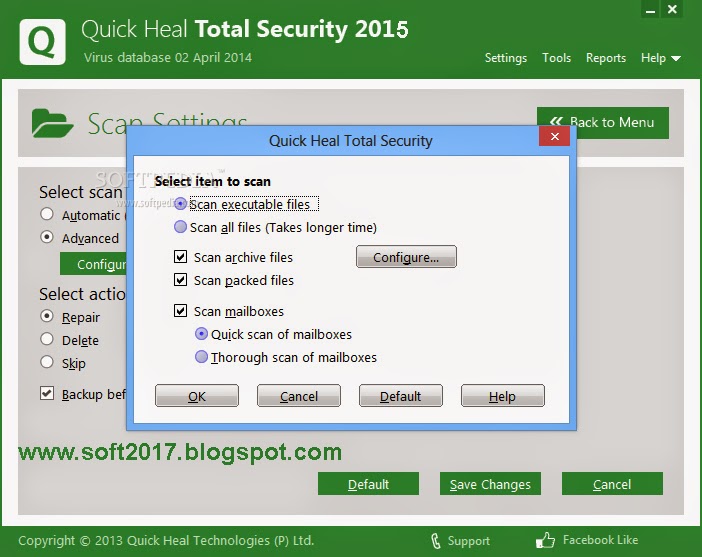Viewport: 702px width, 557px height.
Task: Open the Settings menu
Action: point(505,58)
